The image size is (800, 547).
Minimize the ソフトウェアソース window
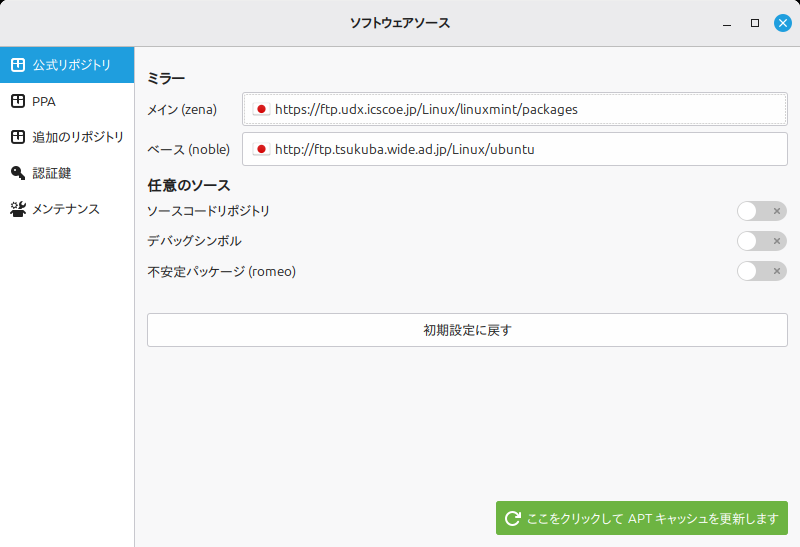click(727, 23)
